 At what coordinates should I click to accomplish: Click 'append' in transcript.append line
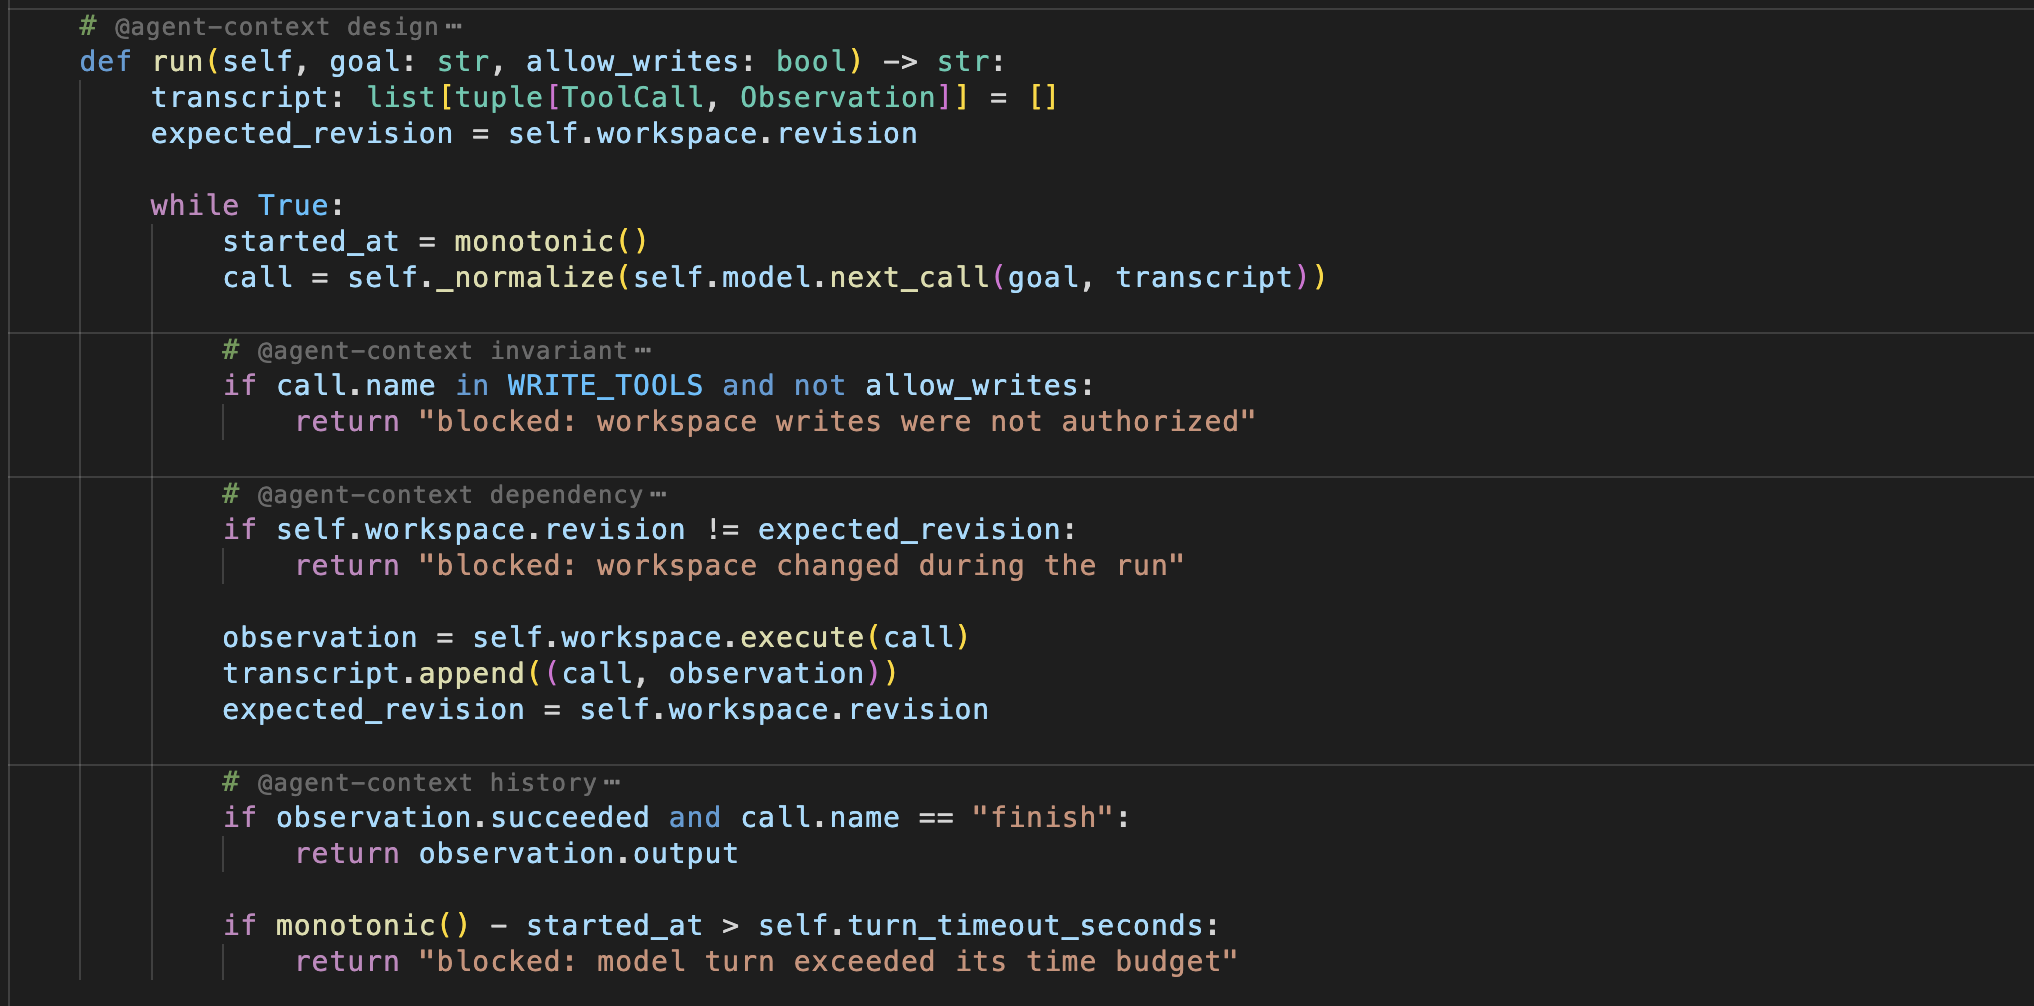pyautogui.click(x=472, y=674)
